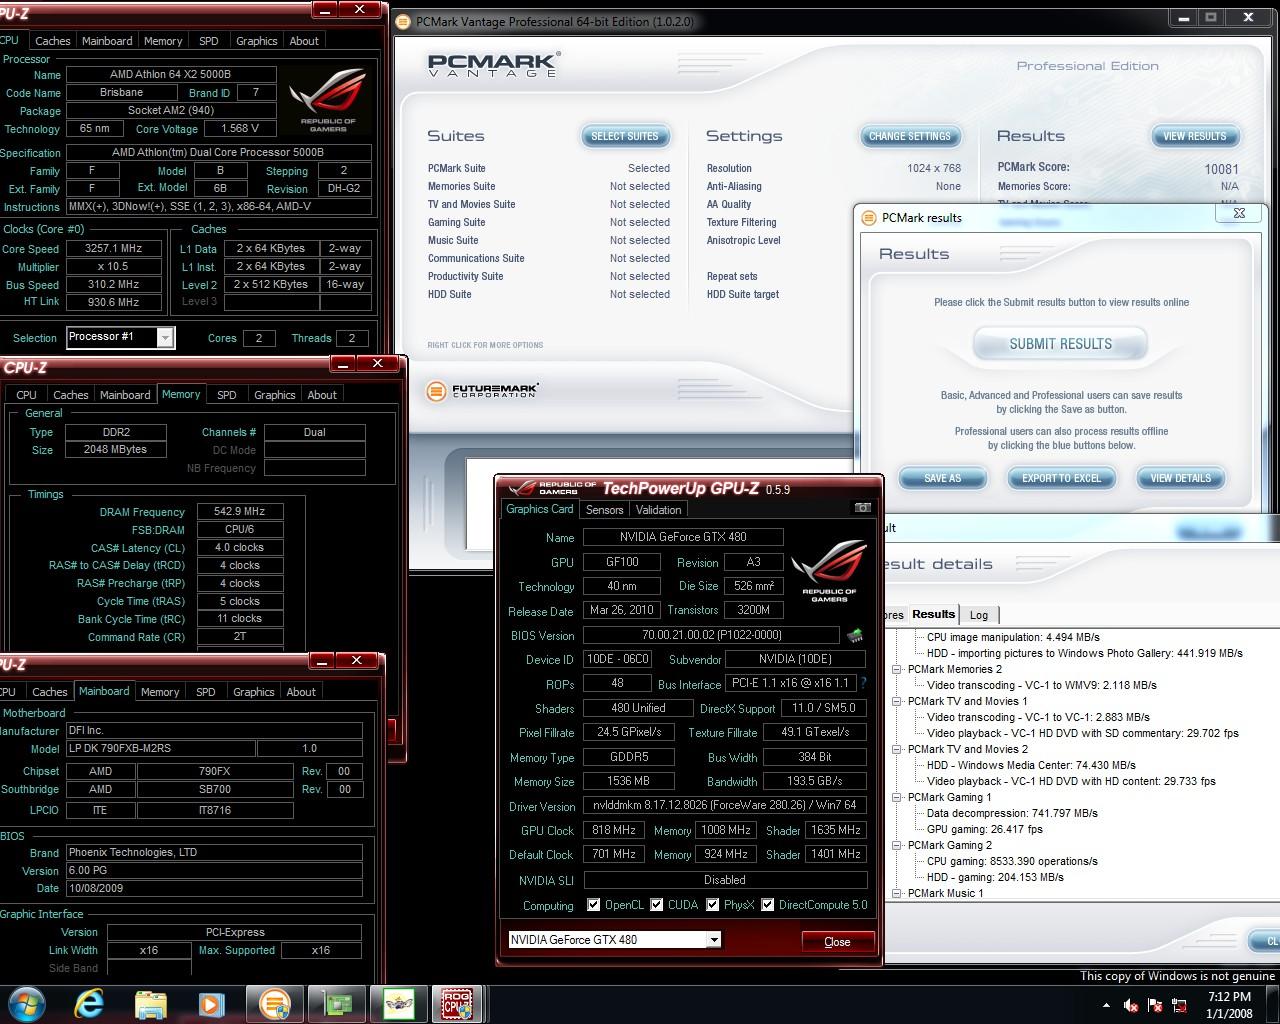Click the CHANGE SETTINGS button

click(x=910, y=136)
